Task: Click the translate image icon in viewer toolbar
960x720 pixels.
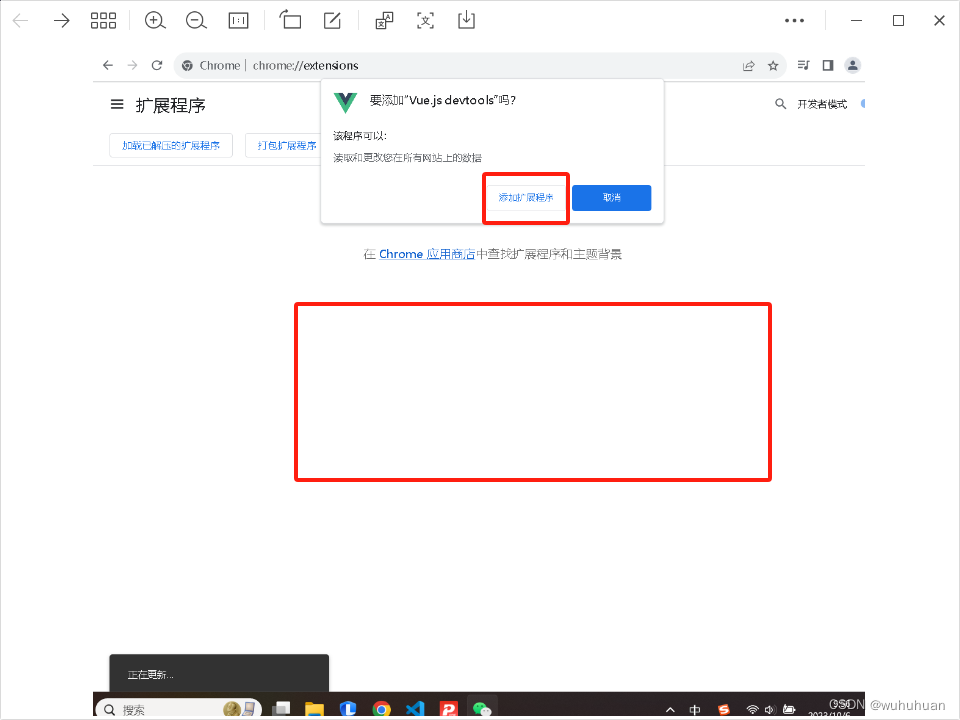Action: tap(384, 21)
